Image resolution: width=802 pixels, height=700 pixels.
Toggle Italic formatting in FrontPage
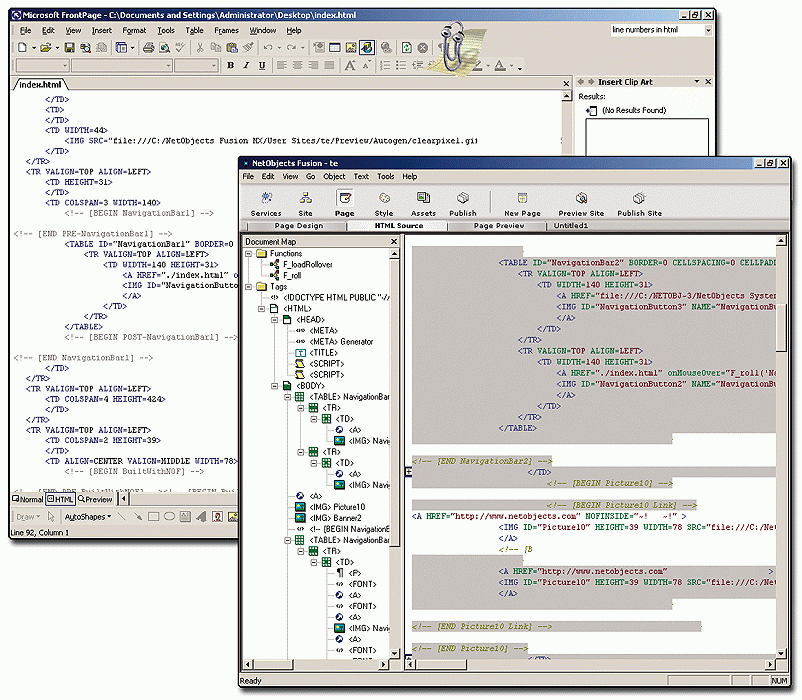246,65
